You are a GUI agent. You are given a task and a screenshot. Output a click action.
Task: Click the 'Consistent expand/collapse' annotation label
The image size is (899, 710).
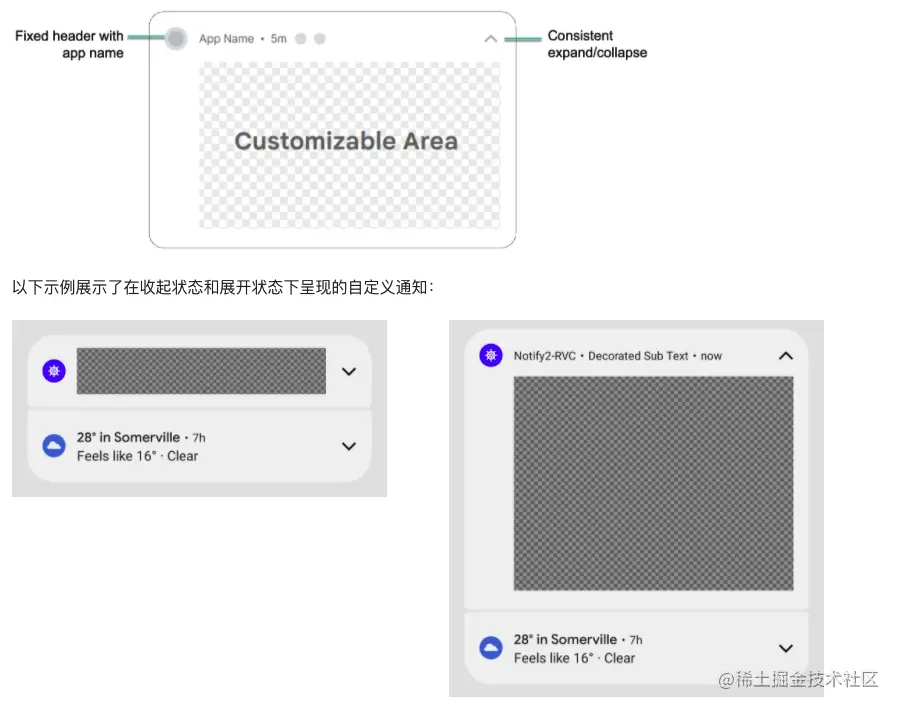597,44
